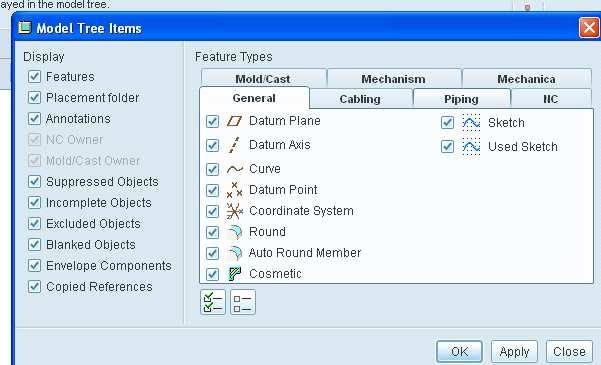Disable the Used Sketch checkbox
Image resolution: width=601 pixels, height=365 pixels.
447,146
